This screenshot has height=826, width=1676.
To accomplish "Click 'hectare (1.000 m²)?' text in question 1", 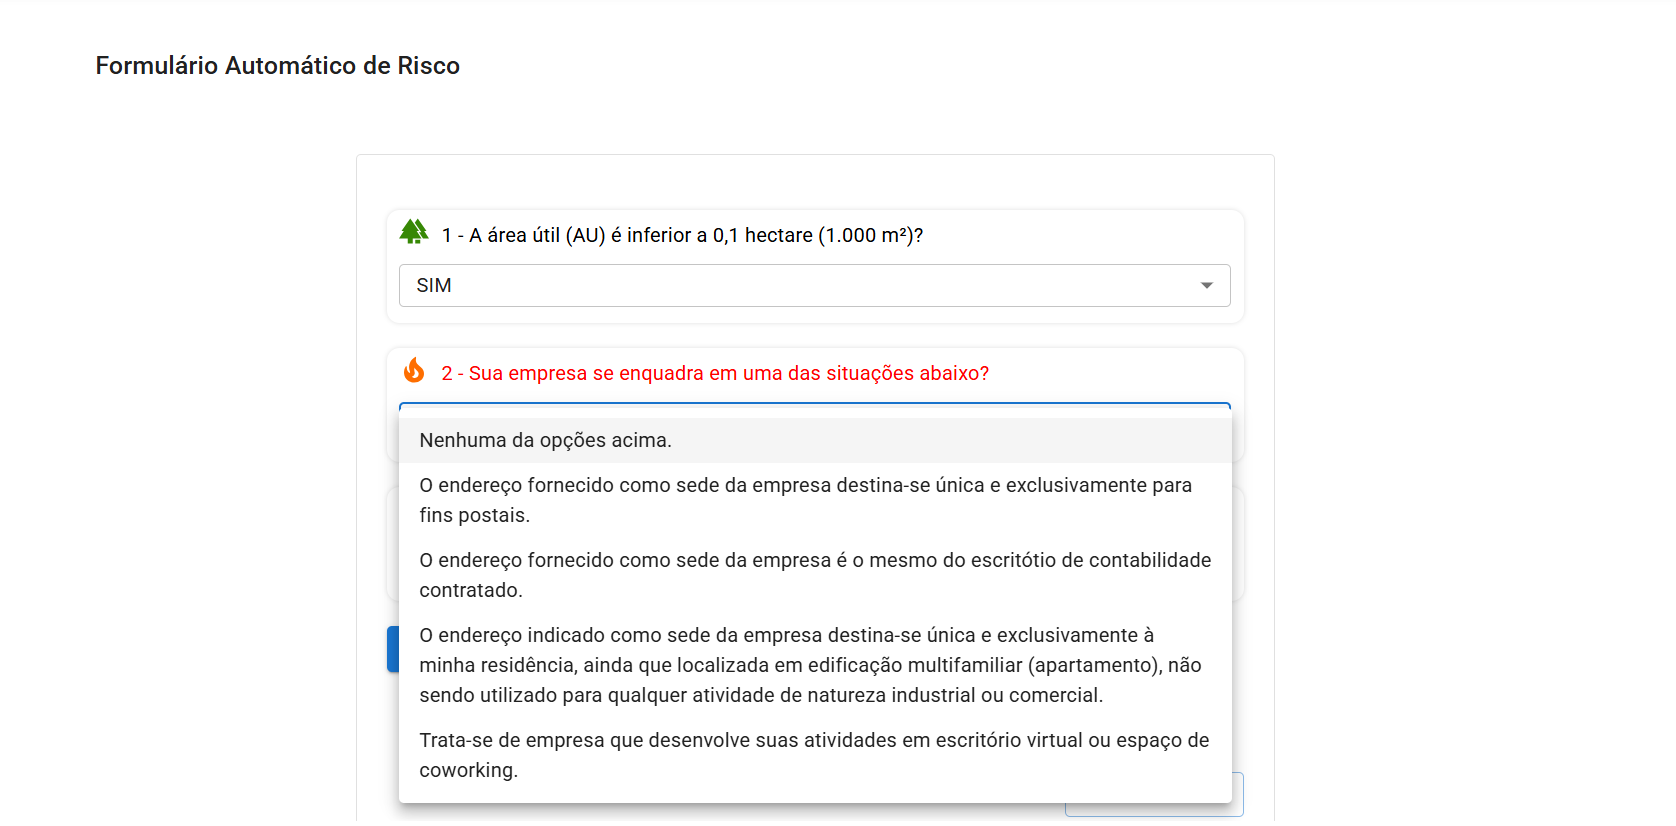I will point(834,235).
